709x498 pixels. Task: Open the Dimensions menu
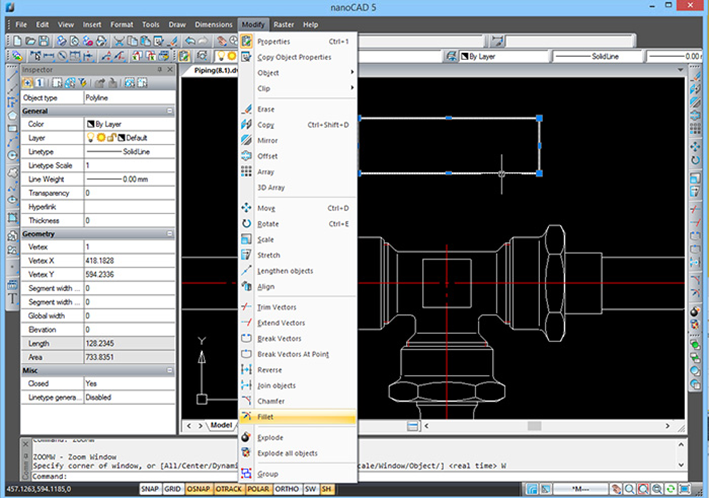212,23
